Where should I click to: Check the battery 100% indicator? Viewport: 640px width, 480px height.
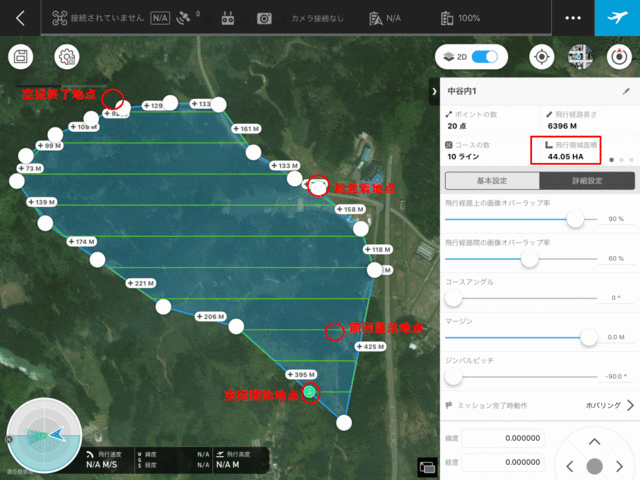click(x=460, y=18)
